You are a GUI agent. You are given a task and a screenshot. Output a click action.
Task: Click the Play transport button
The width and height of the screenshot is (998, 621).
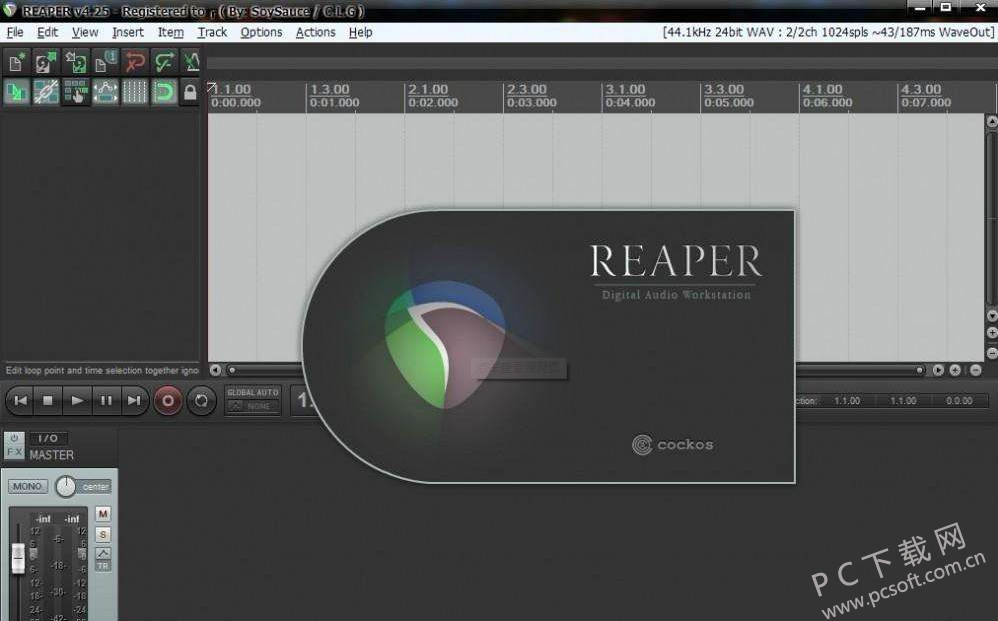[77, 400]
